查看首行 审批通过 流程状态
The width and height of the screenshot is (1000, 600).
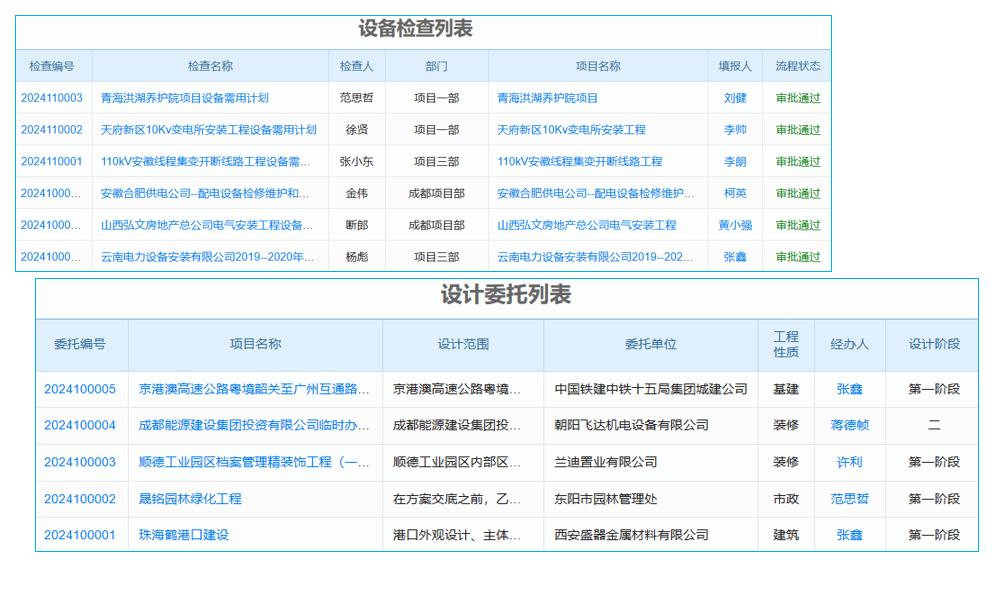797,98
